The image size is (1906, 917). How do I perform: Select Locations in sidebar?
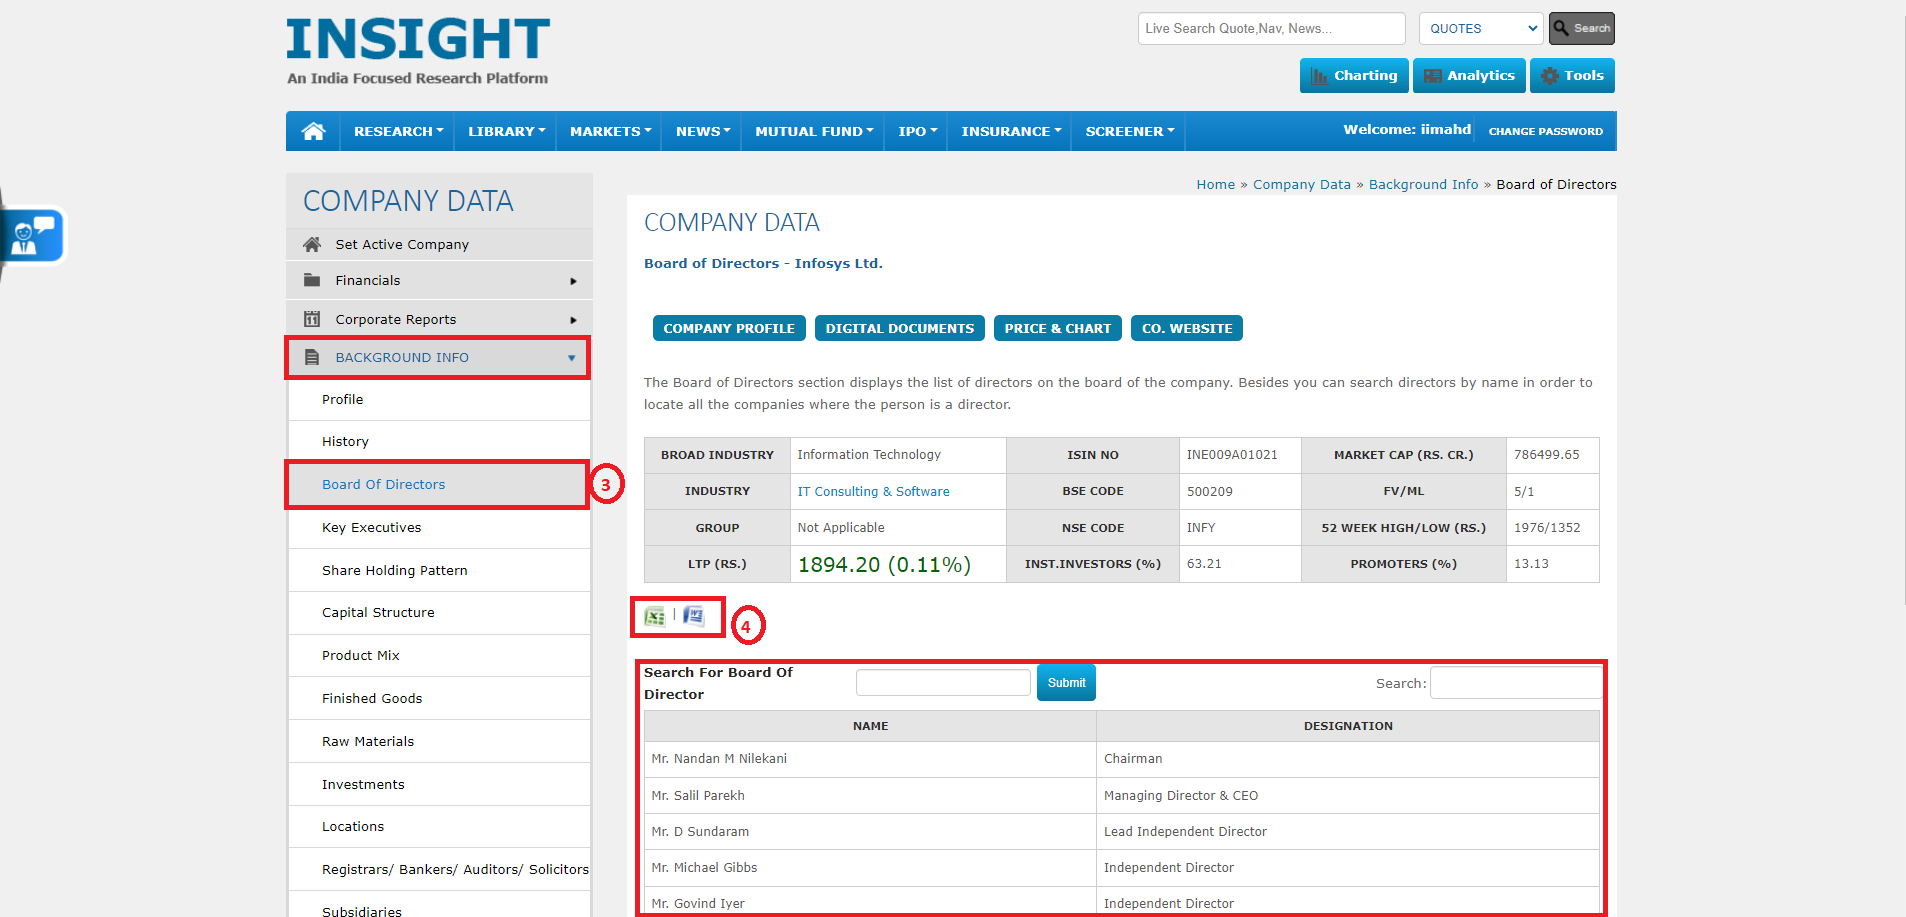click(x=439, y=826)
